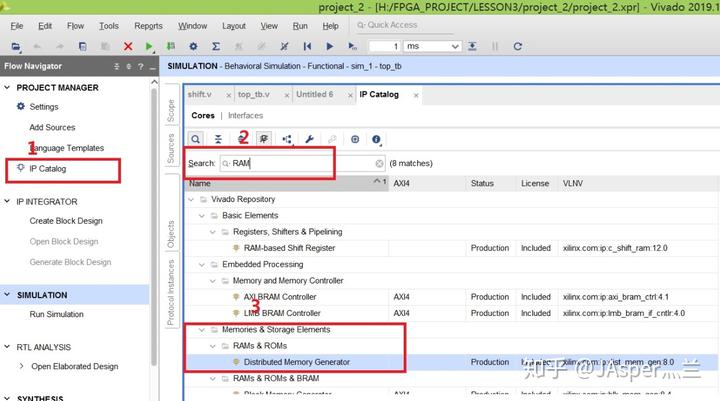Click Add Sources in Flow Navigator

coord(52,127)
